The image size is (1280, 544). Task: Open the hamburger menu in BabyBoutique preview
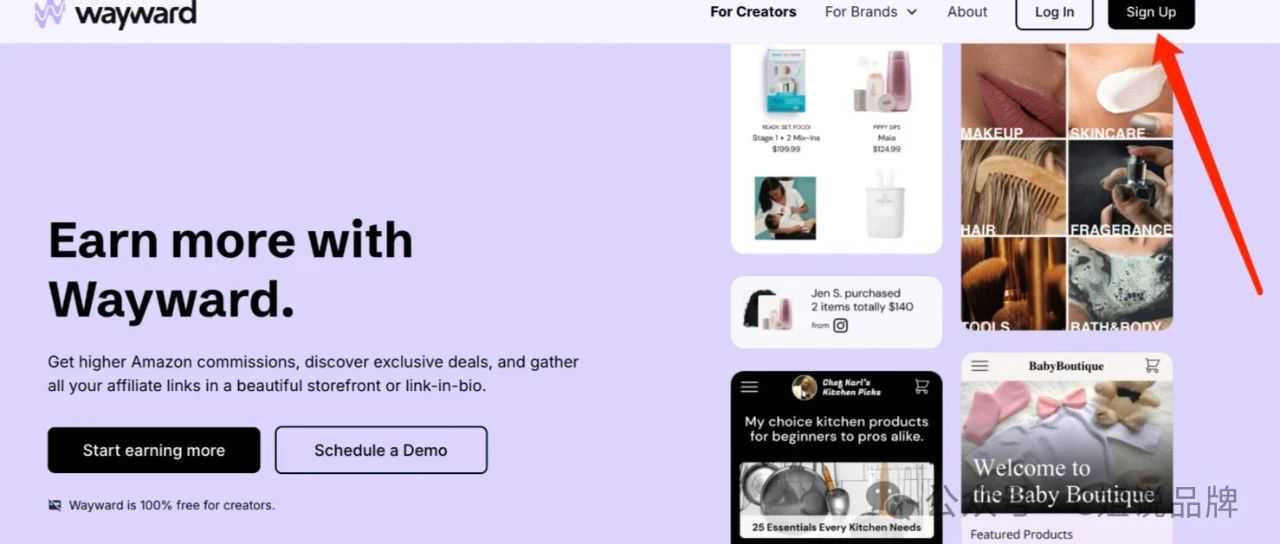click(x=980, y=366)
